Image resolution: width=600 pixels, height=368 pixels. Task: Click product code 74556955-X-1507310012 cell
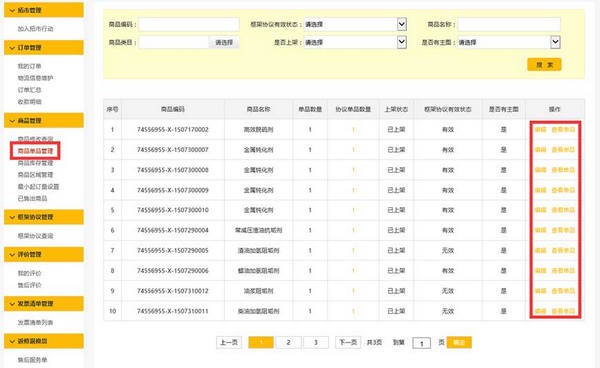click(173, 291)
